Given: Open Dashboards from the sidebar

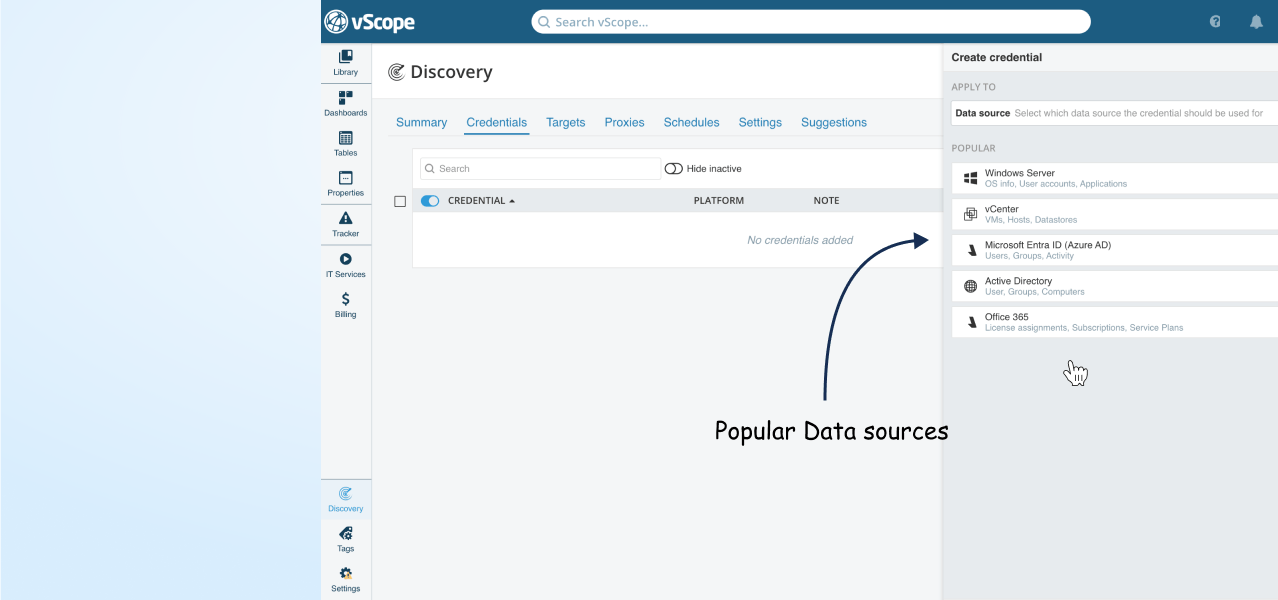Looking at the screenshot, I should pyautogui.click(x=346, y=104).
